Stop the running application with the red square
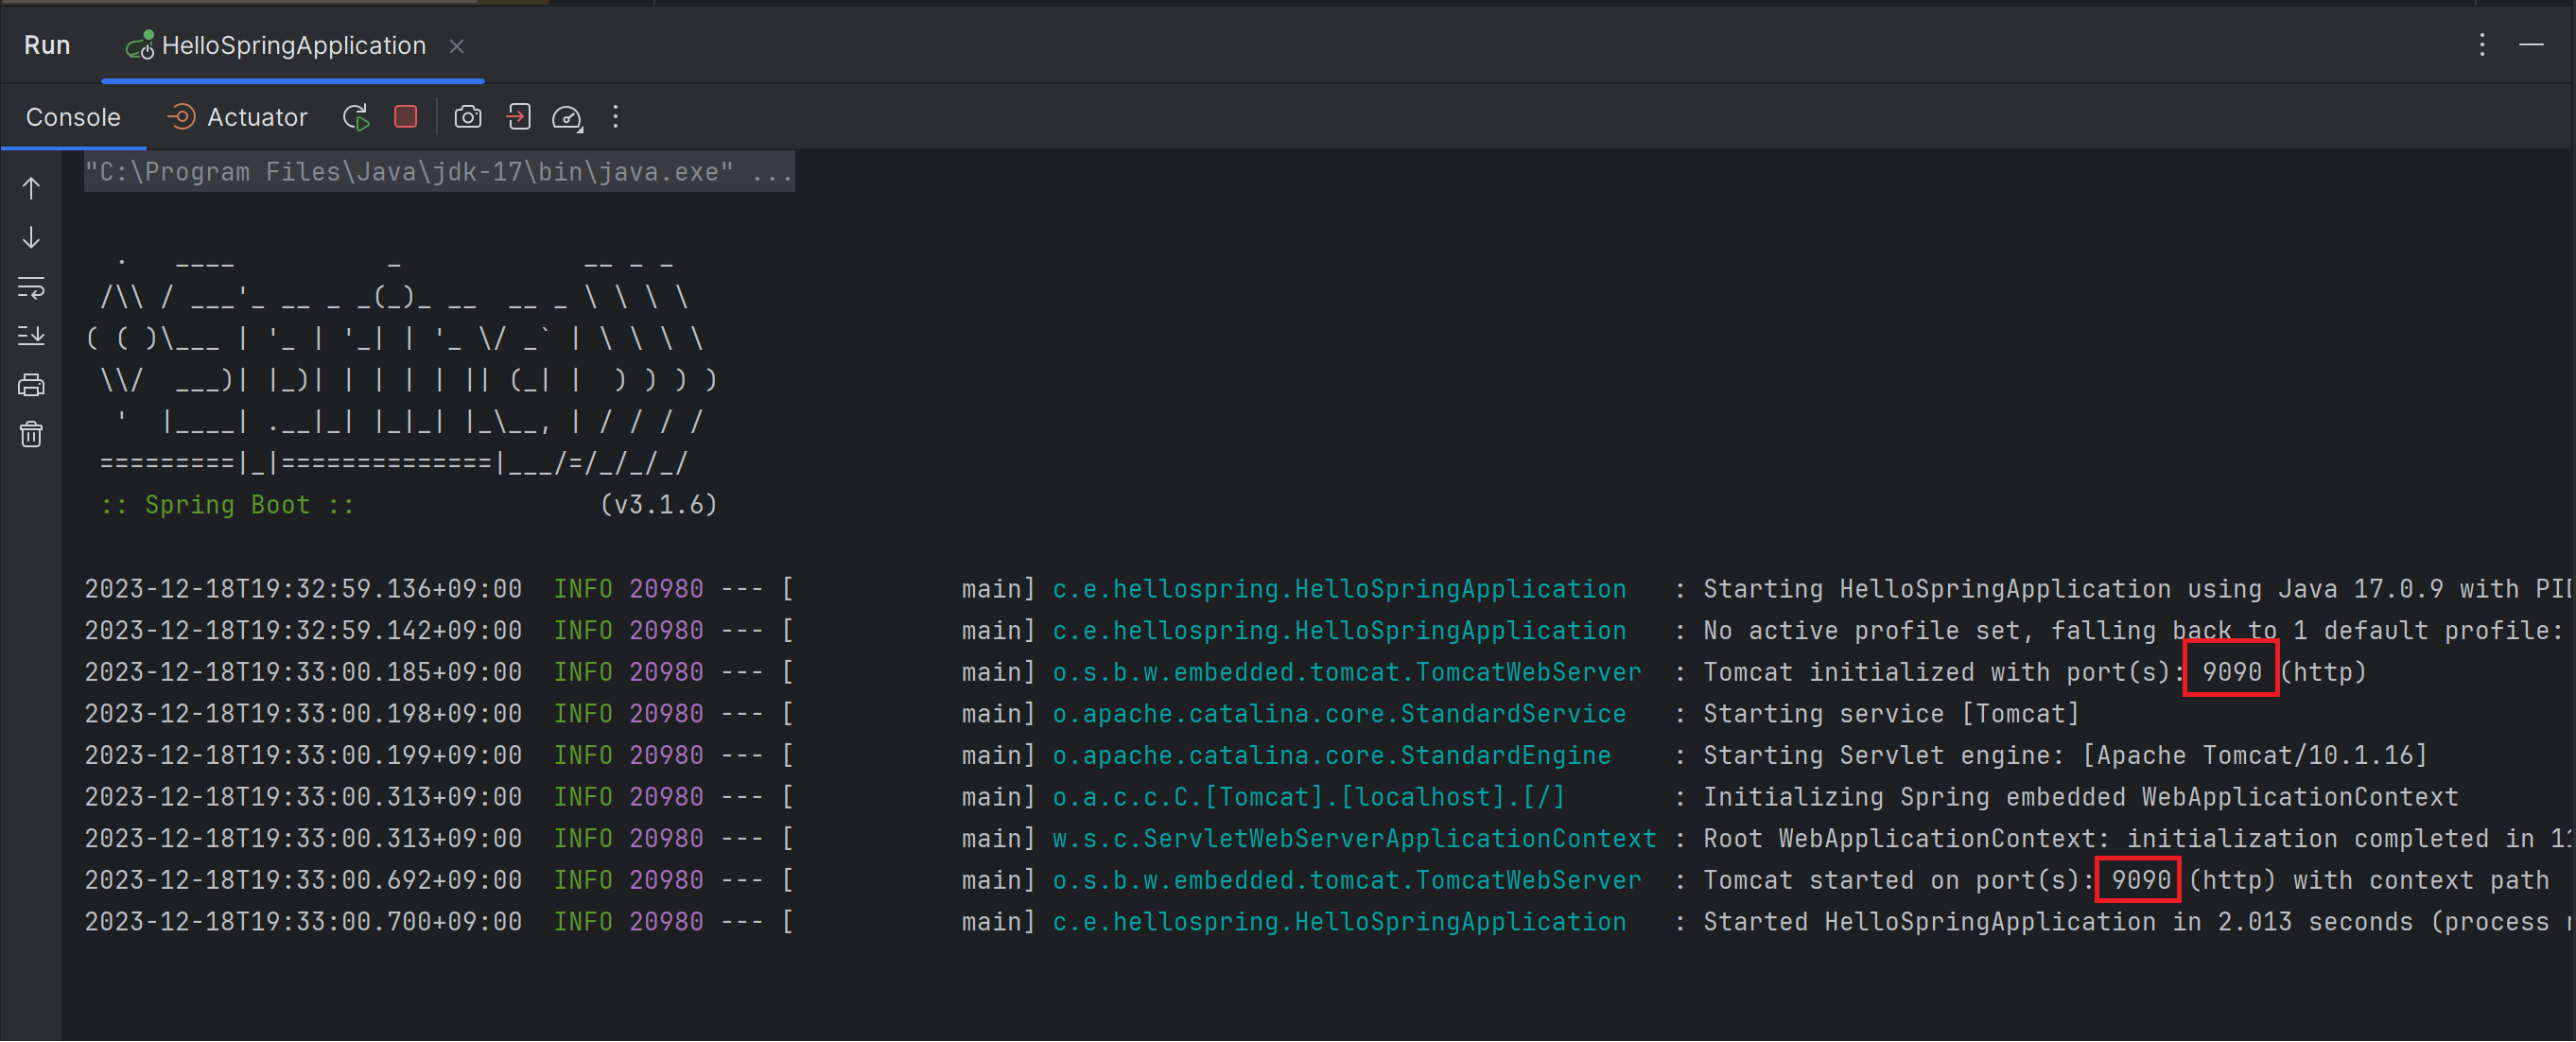2576x1042 pixels. 405,117
